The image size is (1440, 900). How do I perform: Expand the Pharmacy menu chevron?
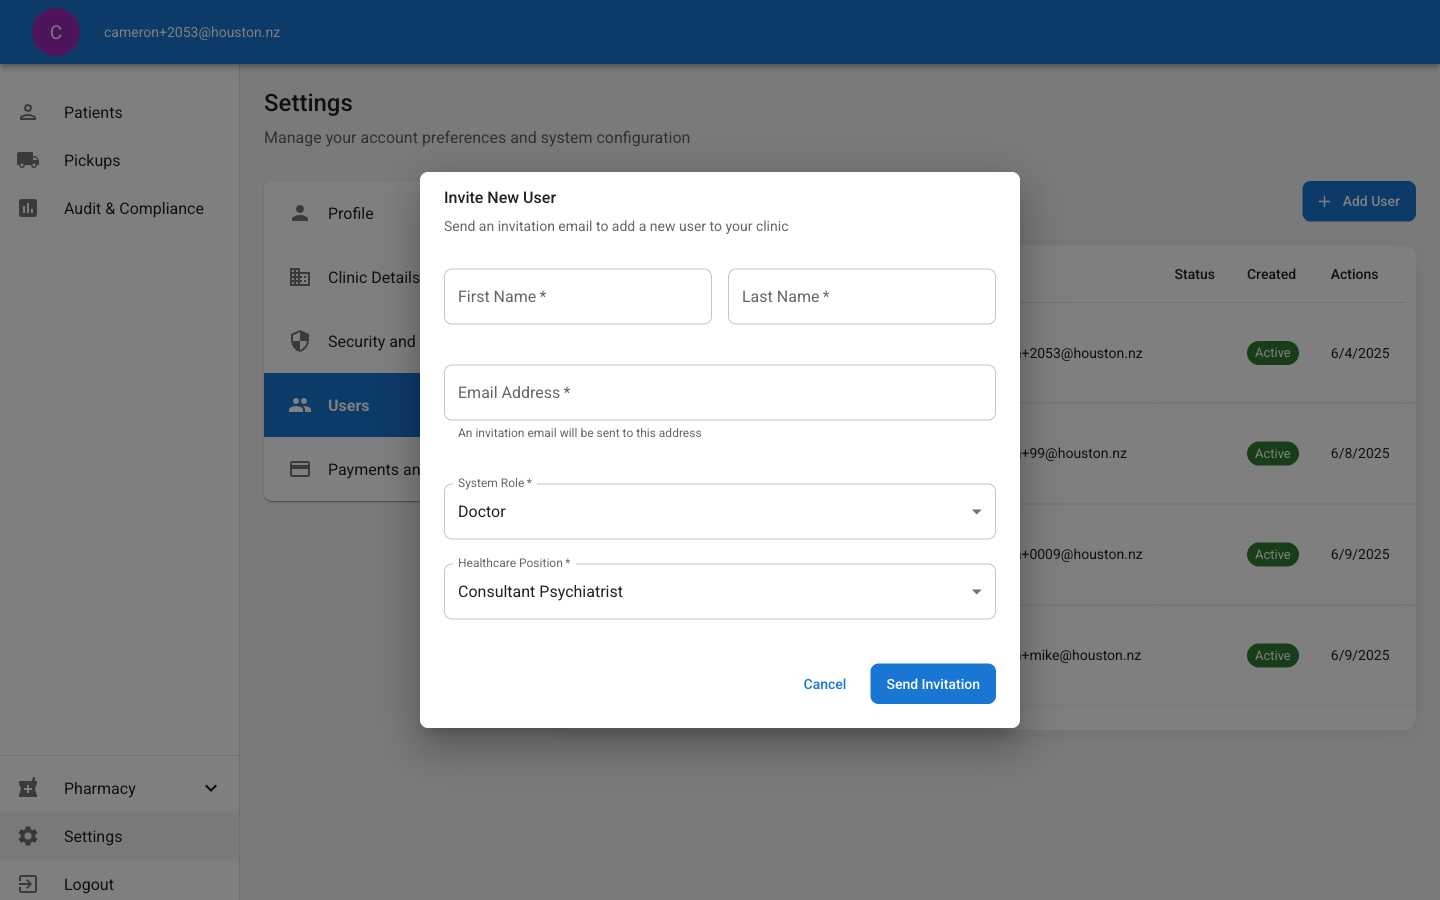[x=211, y=788]
